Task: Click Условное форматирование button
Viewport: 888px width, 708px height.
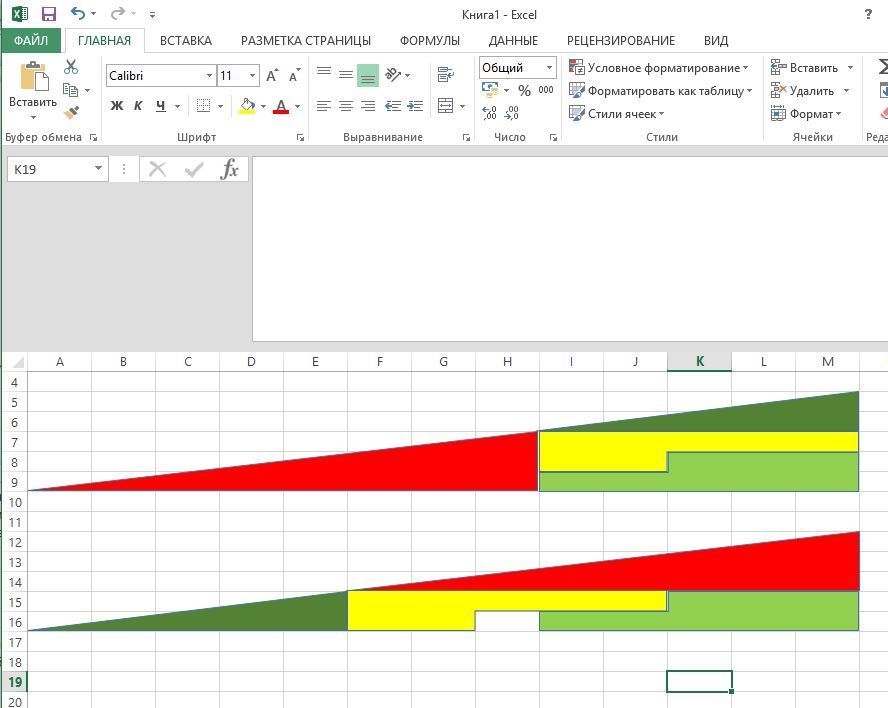Action: [x=659, y=68]
